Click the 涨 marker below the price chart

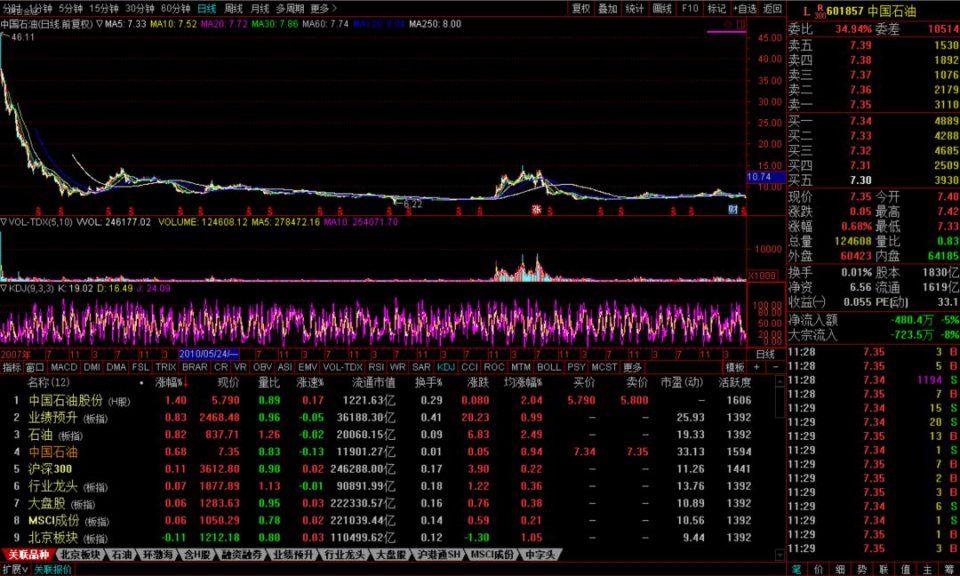pos(536,209)
